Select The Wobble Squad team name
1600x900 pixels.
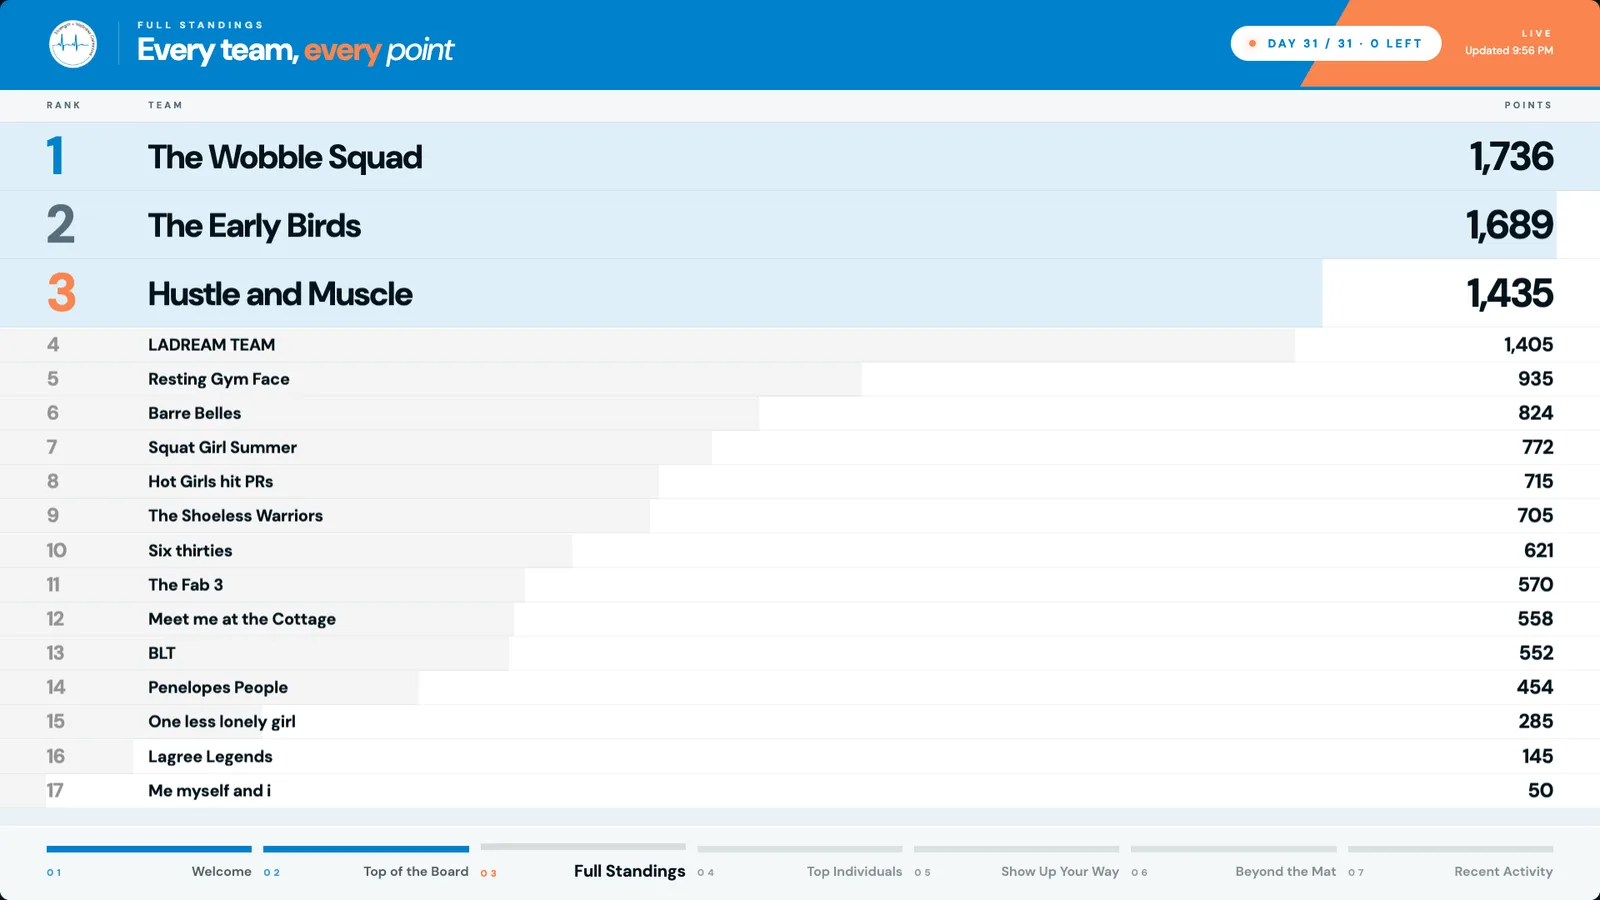tap(285, 157)
